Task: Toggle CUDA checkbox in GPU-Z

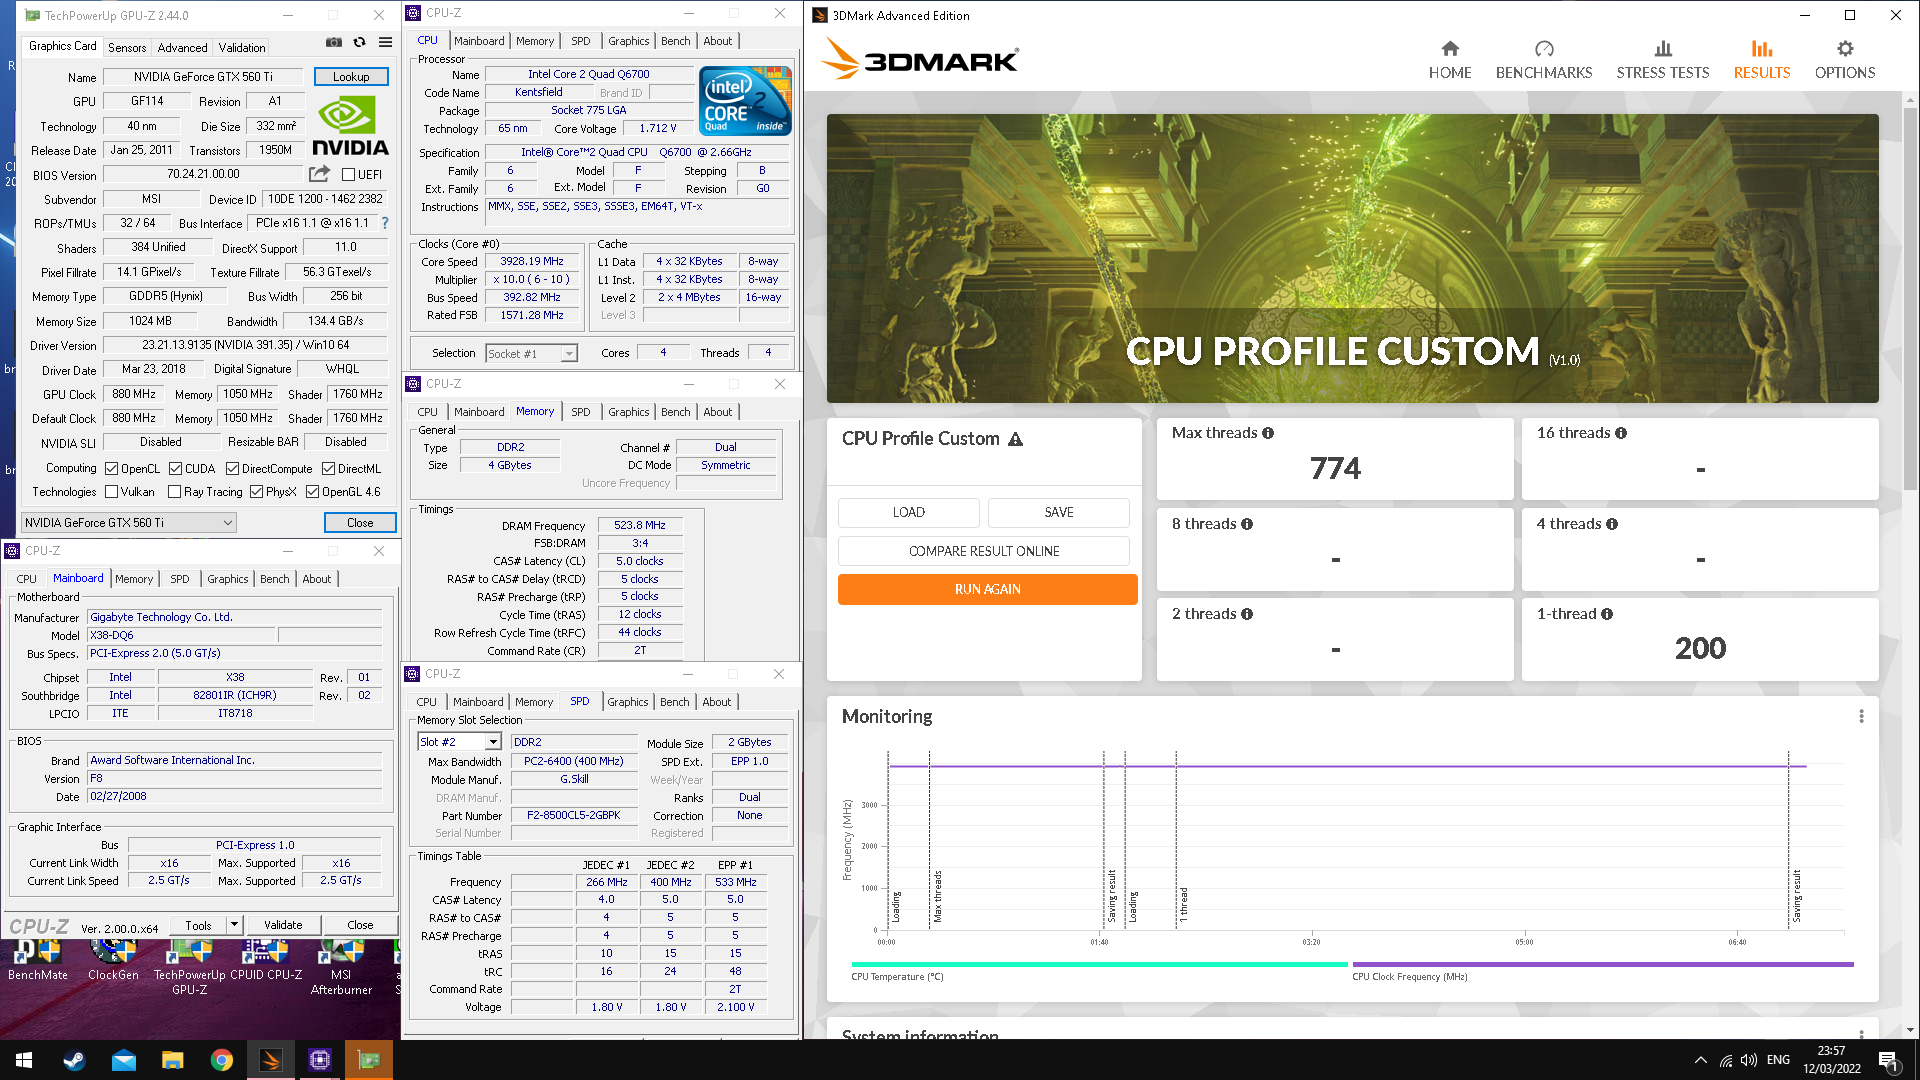Action: 175,469
